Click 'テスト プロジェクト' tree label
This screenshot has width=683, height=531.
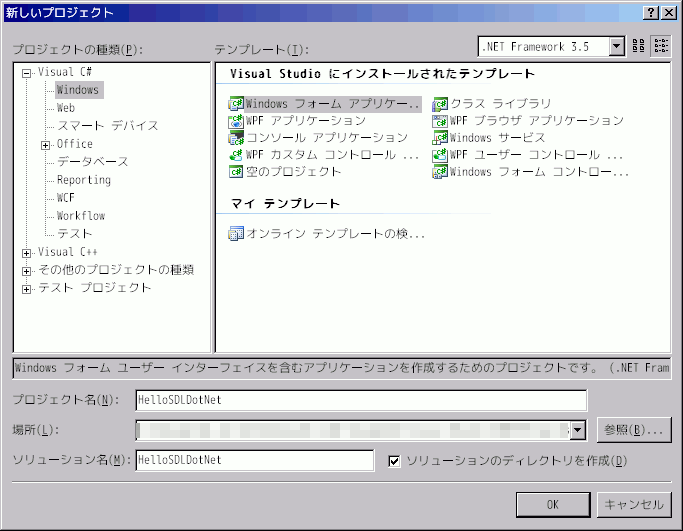(x=95, y=287)
